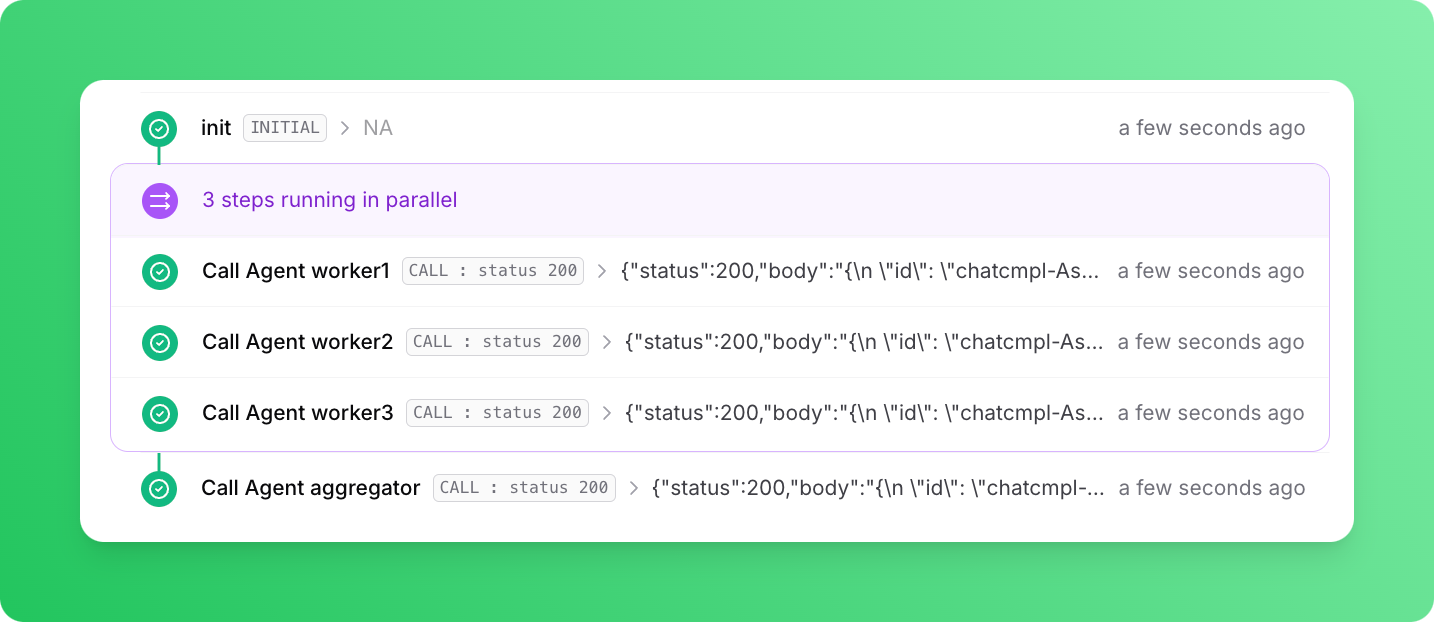Expand the Call Agent worker3 output chevron
The height and width of the screenshot is (622, 1434).
[606, 413]
